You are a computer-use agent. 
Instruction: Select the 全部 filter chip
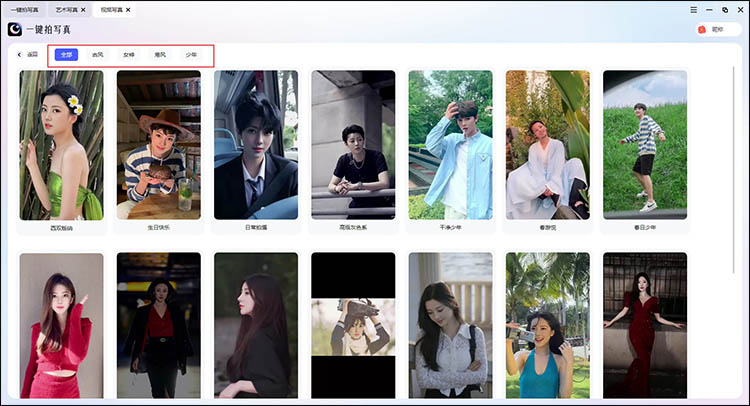[x=66, y=55]
